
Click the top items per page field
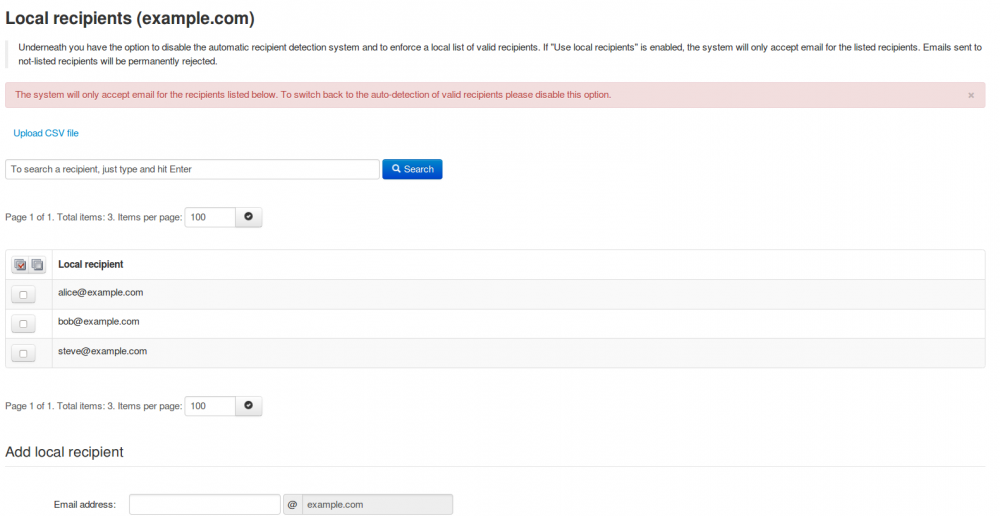coord(210,217)
